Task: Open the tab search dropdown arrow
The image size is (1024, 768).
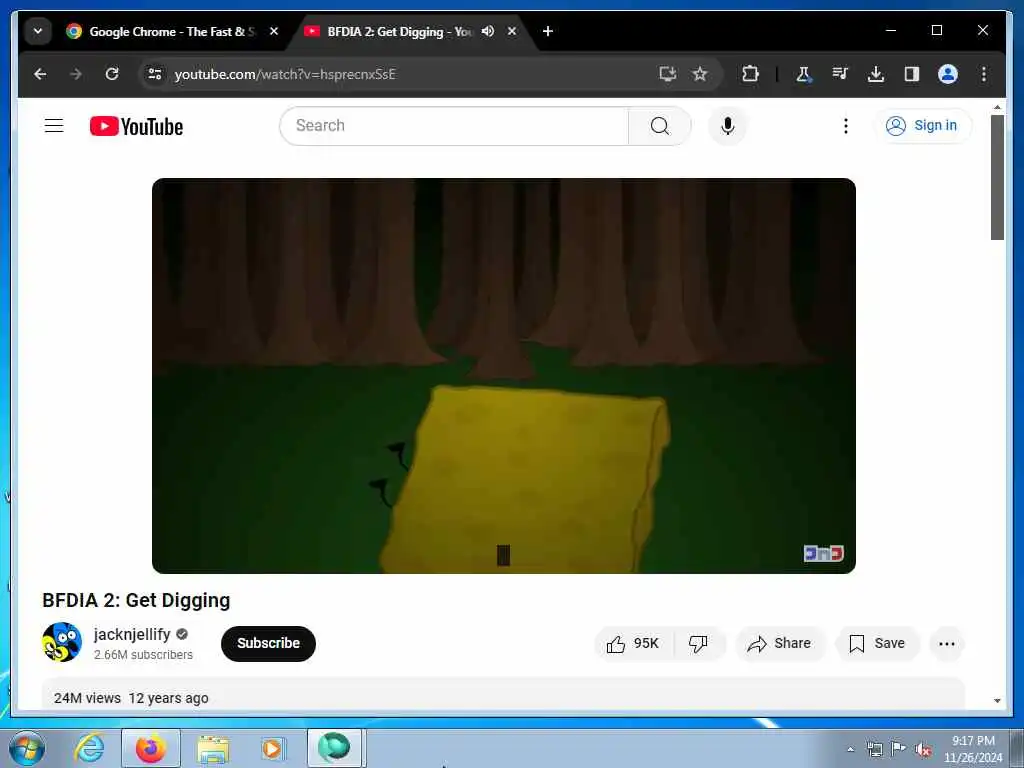Action: click(38, 31)
